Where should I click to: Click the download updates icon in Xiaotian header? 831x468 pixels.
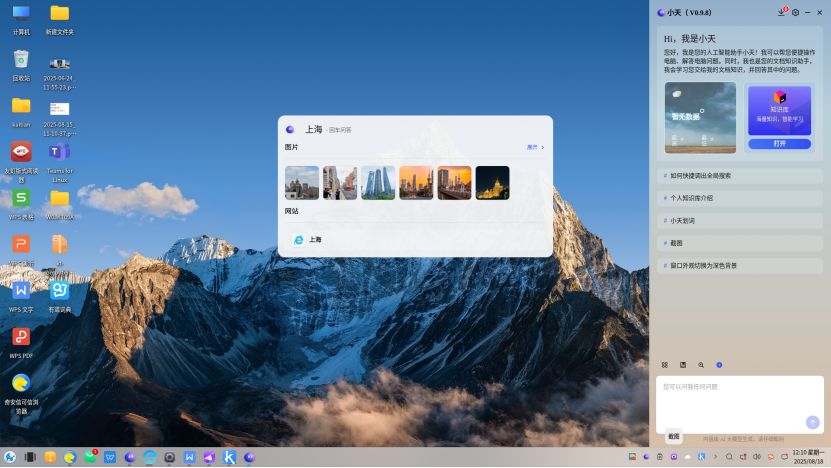(782, 12)
